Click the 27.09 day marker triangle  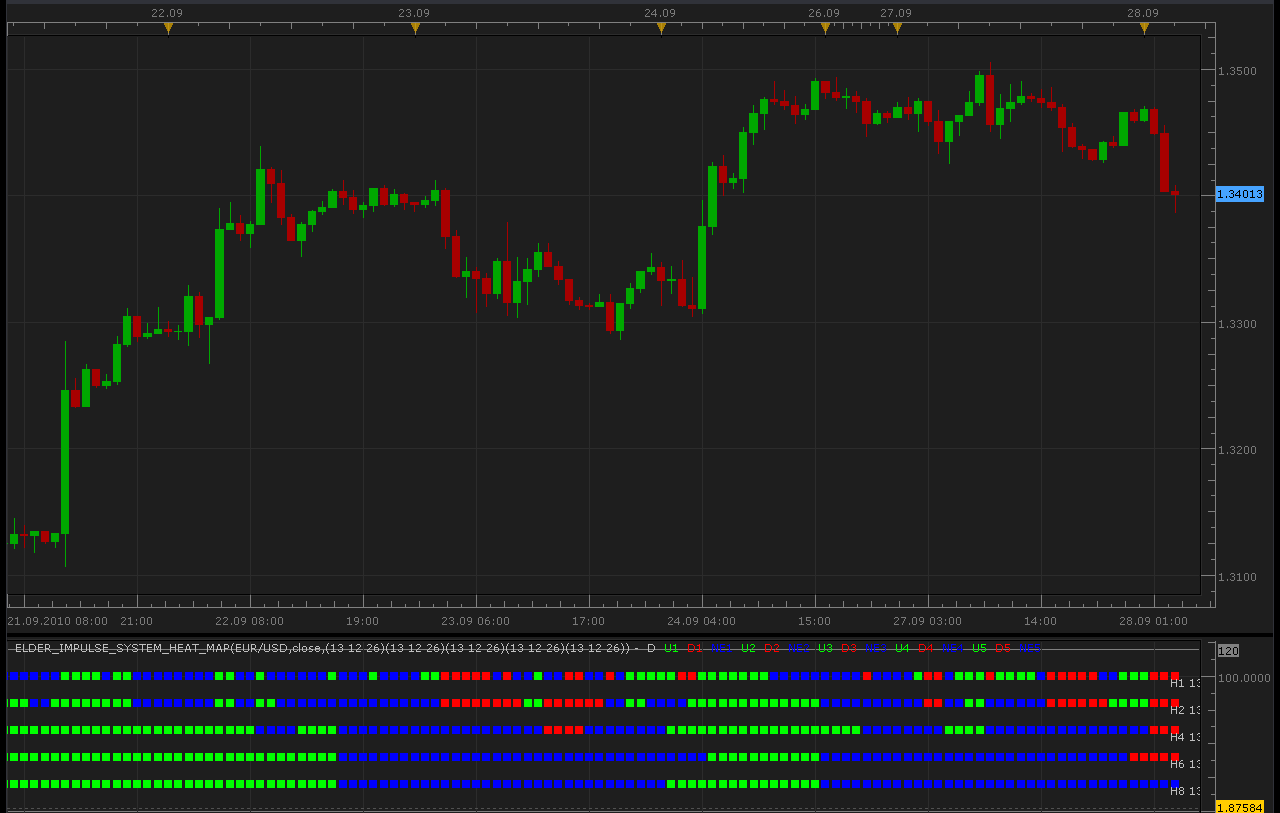(x=897, y=29)
